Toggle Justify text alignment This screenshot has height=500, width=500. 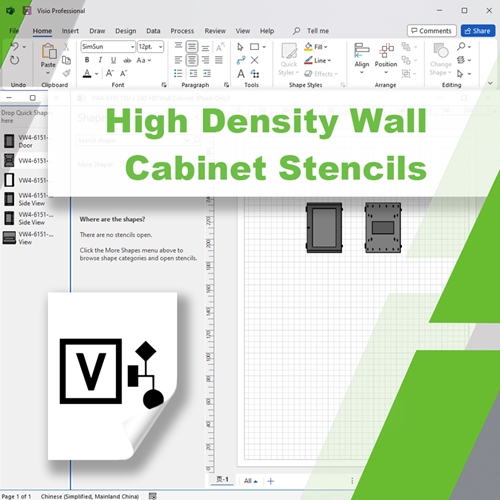[219, 60]
